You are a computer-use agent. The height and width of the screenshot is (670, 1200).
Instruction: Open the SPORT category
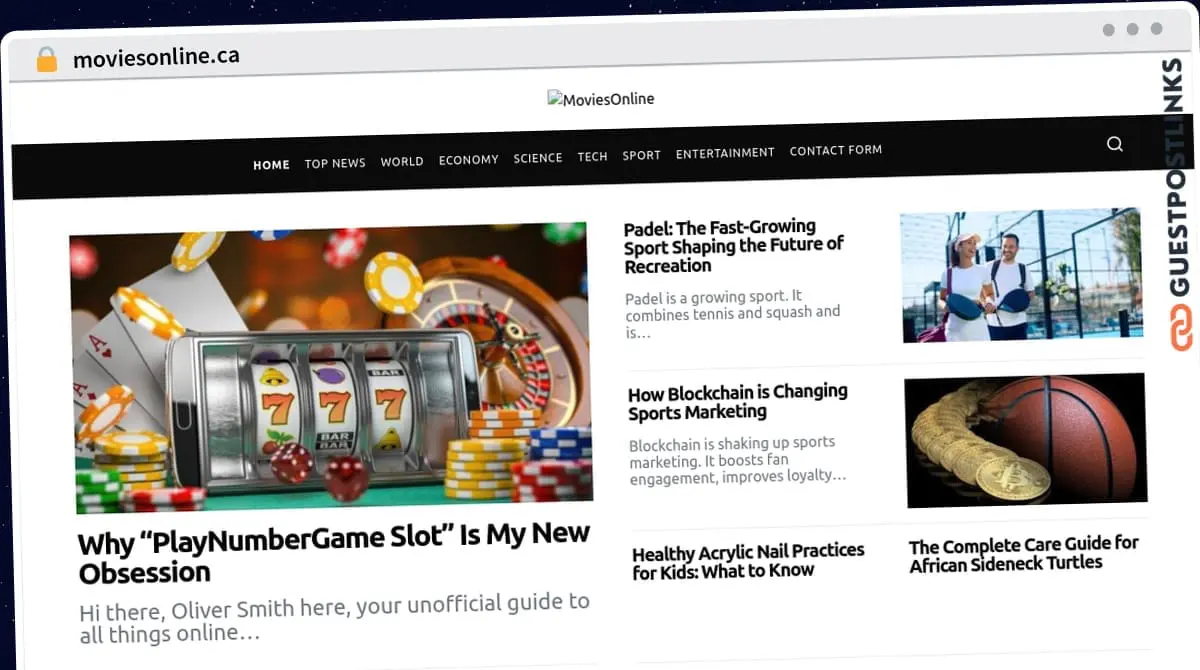tap(642, 155)
